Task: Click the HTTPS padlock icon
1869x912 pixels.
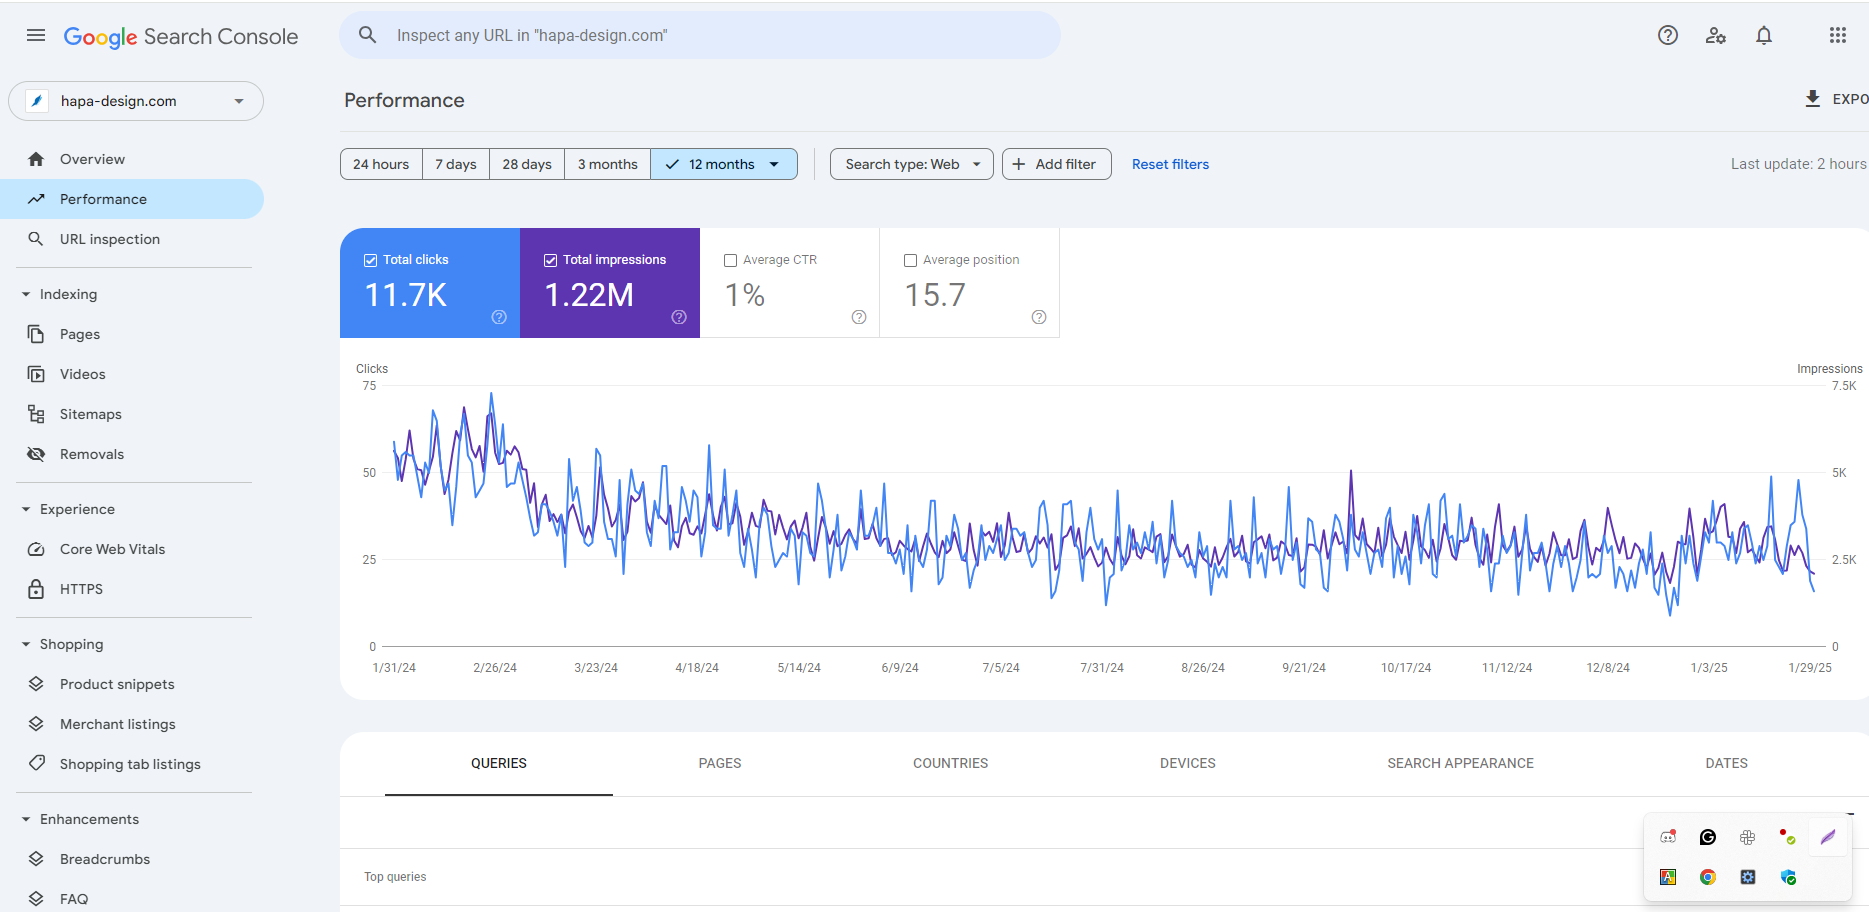Action: click(x=36, y=589)
